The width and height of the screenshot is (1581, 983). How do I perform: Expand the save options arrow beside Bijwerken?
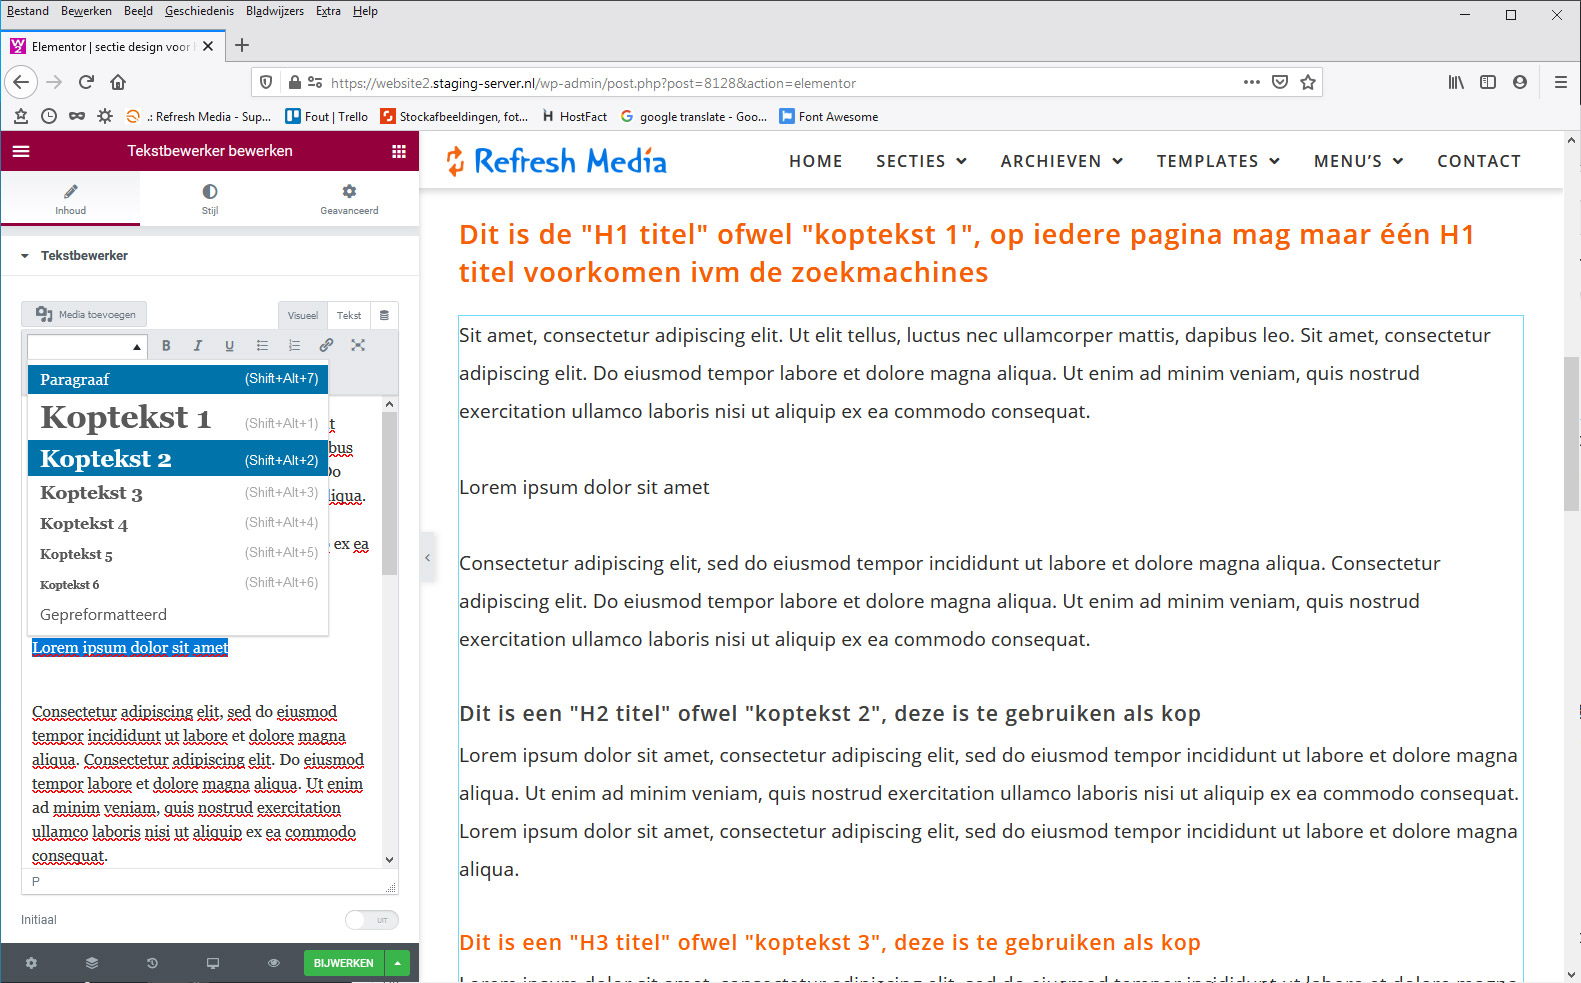click(x=398, y=963)
